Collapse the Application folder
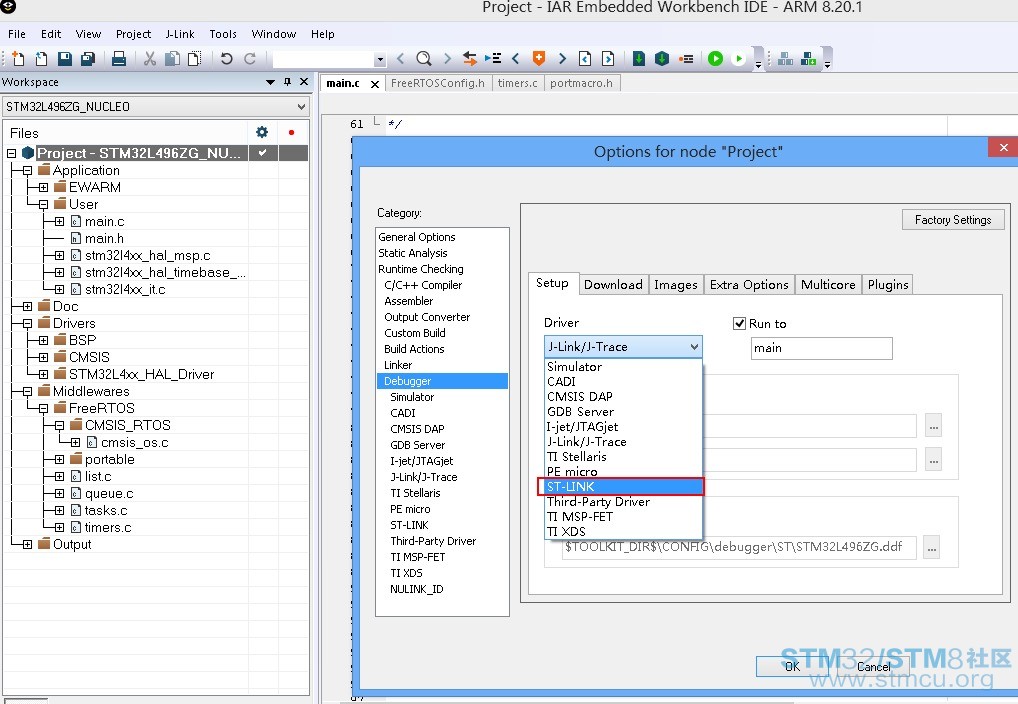The height and width of the screenshot is (704, 1018). pyautogui.click(x=27, y=171)
